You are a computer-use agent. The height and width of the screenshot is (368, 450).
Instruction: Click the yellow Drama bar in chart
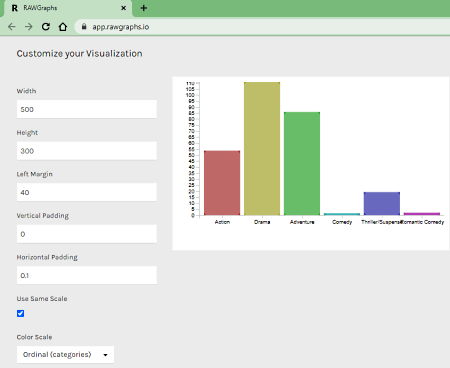[x=262, y=149]
